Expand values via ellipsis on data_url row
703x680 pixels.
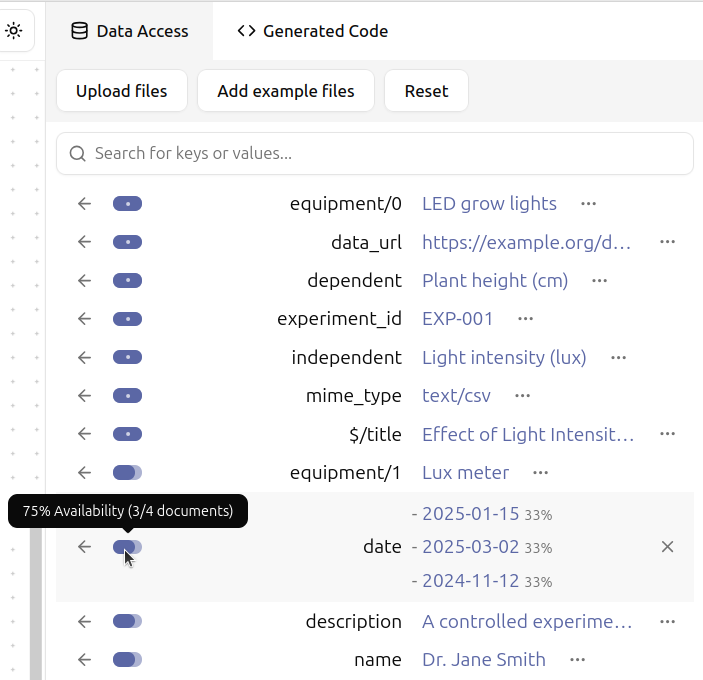click(667, 242)
